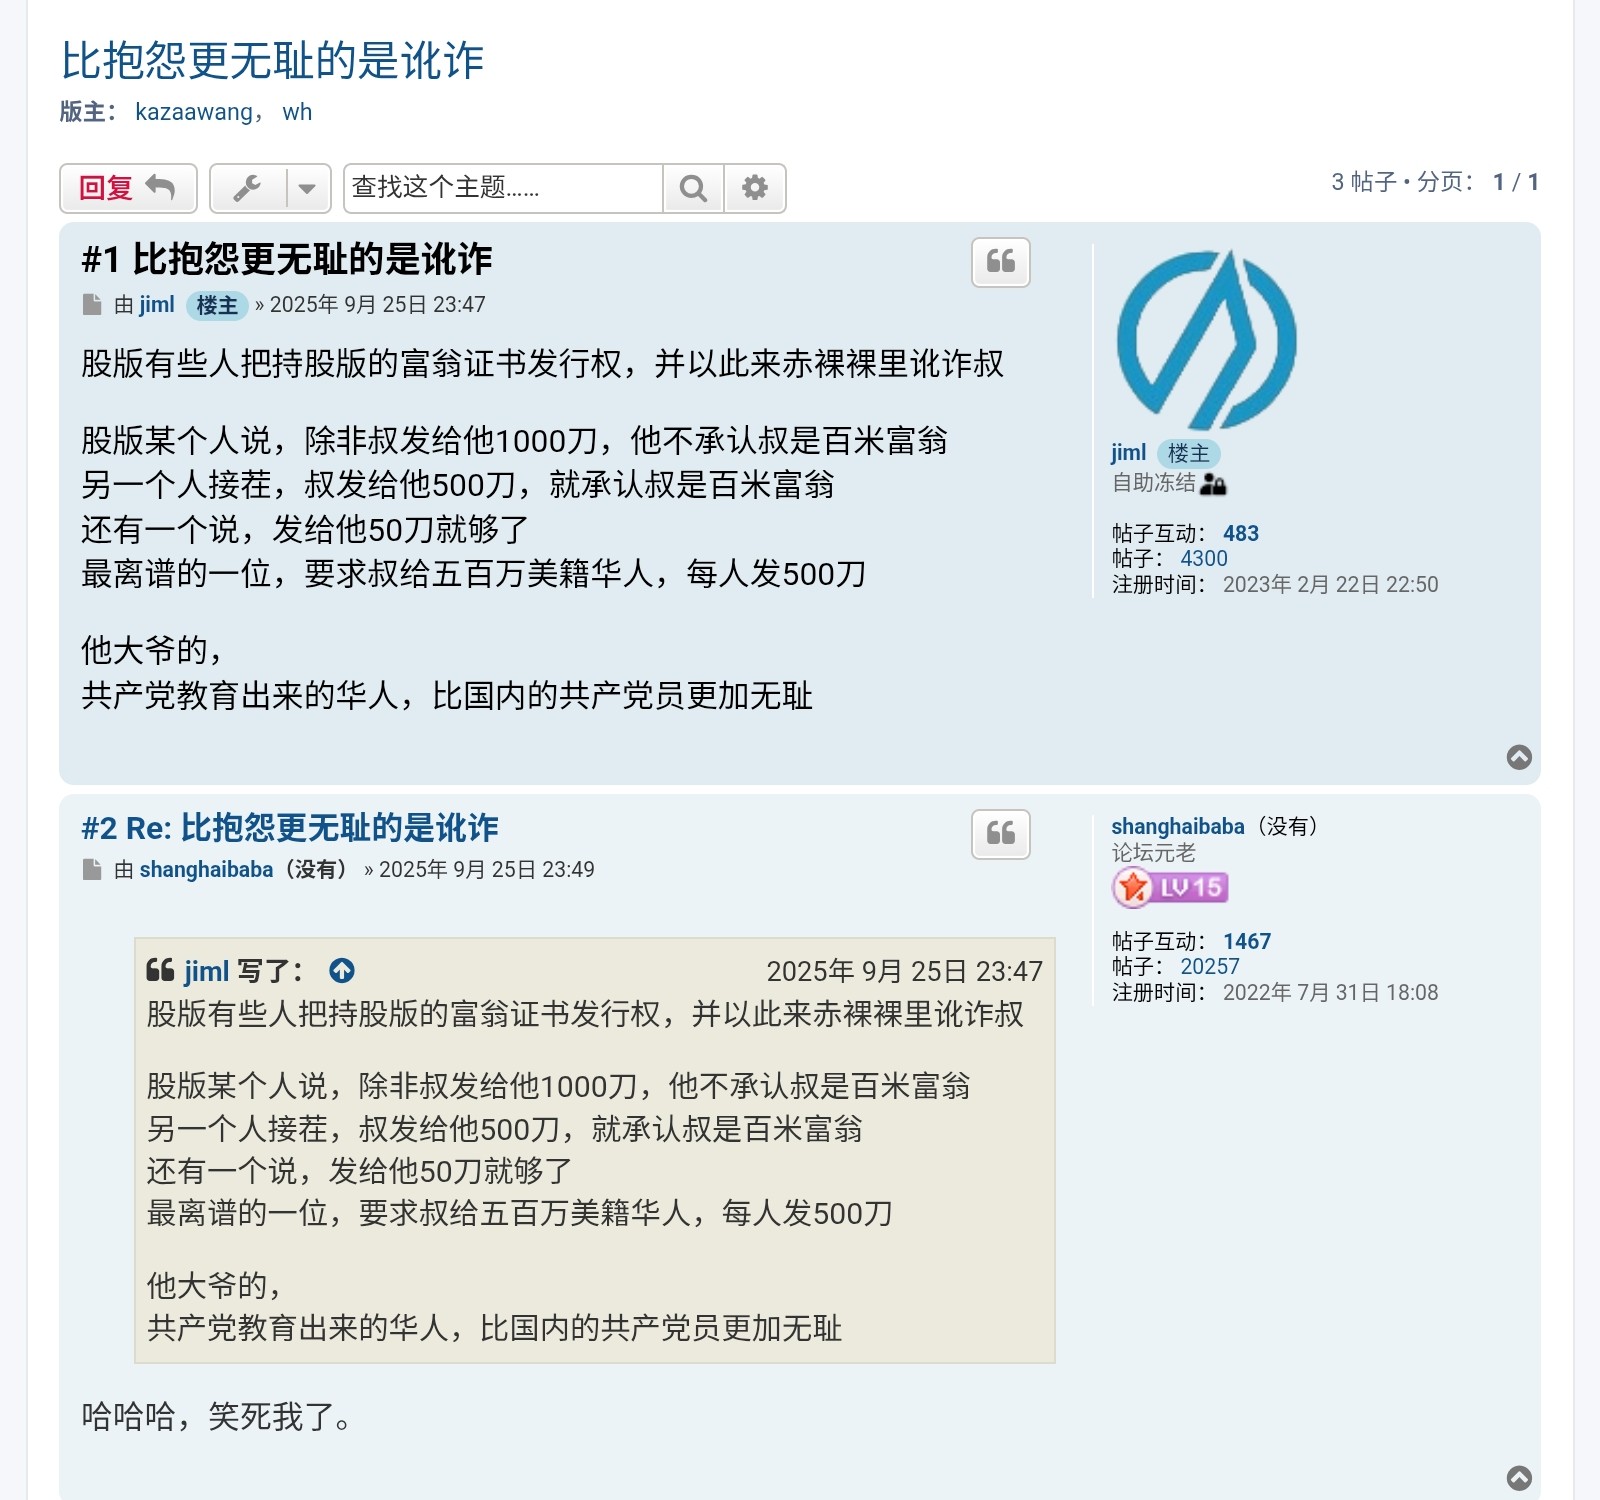View jiml's posts count 4300
1600x1500 pixels.
pyautogui.click(x=1204, y=559)
